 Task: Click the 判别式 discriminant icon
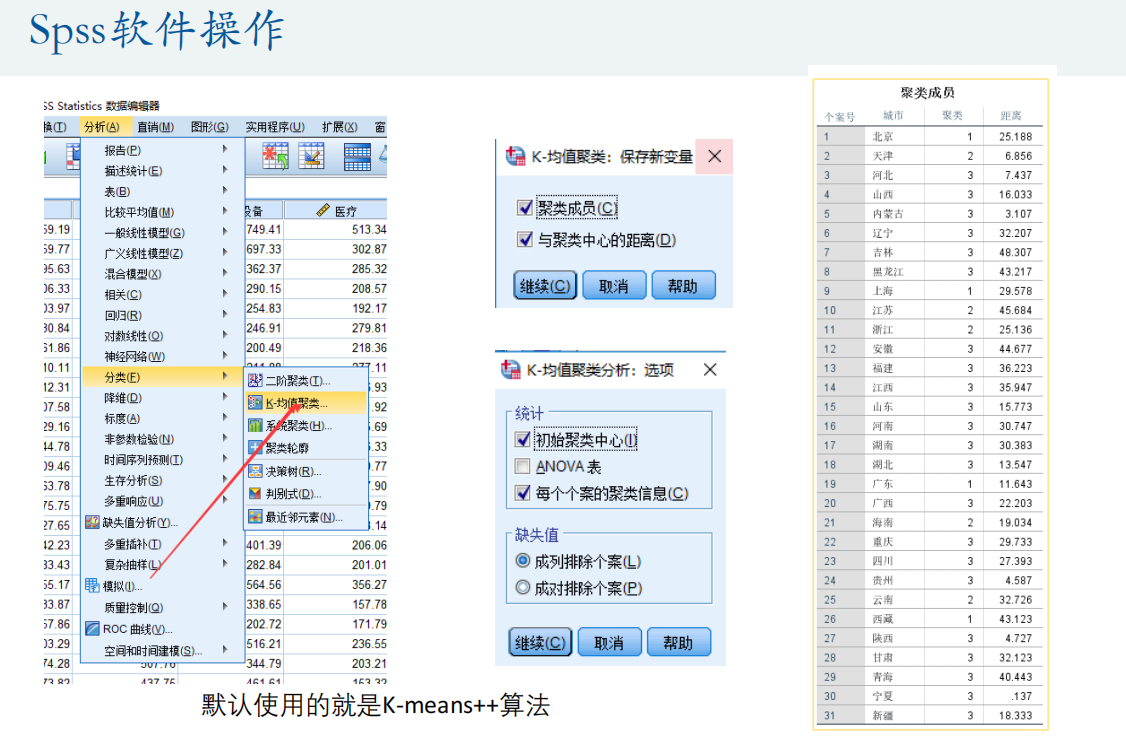[x=255, y=493]
